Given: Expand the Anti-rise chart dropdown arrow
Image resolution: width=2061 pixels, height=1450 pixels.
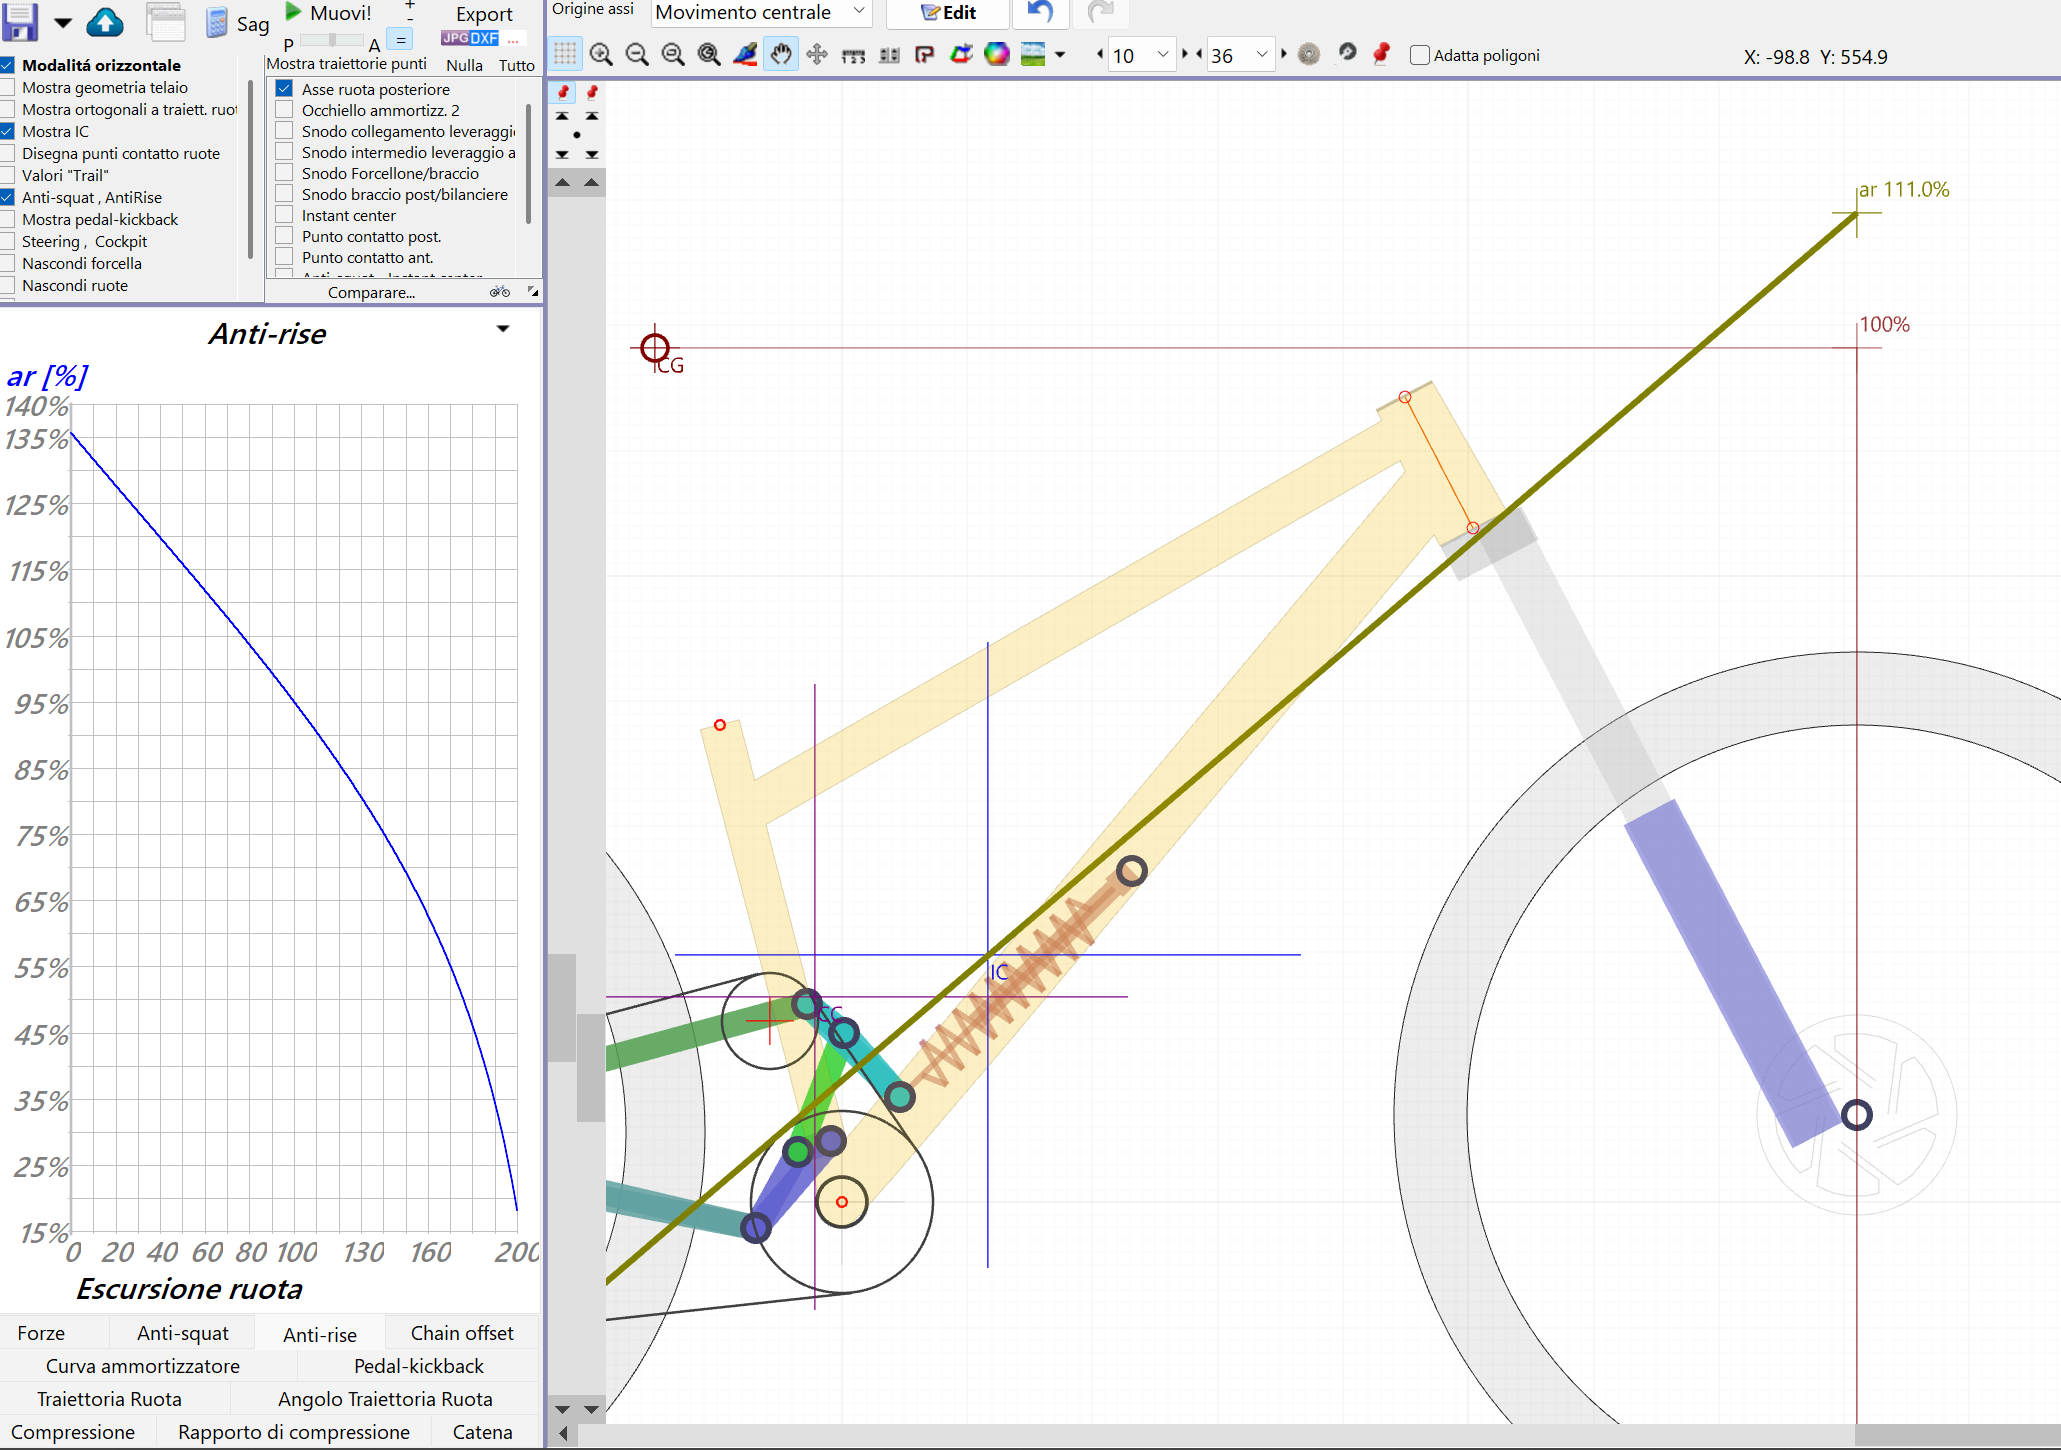Looking at the screenshot, I should [x=503, y=328].
